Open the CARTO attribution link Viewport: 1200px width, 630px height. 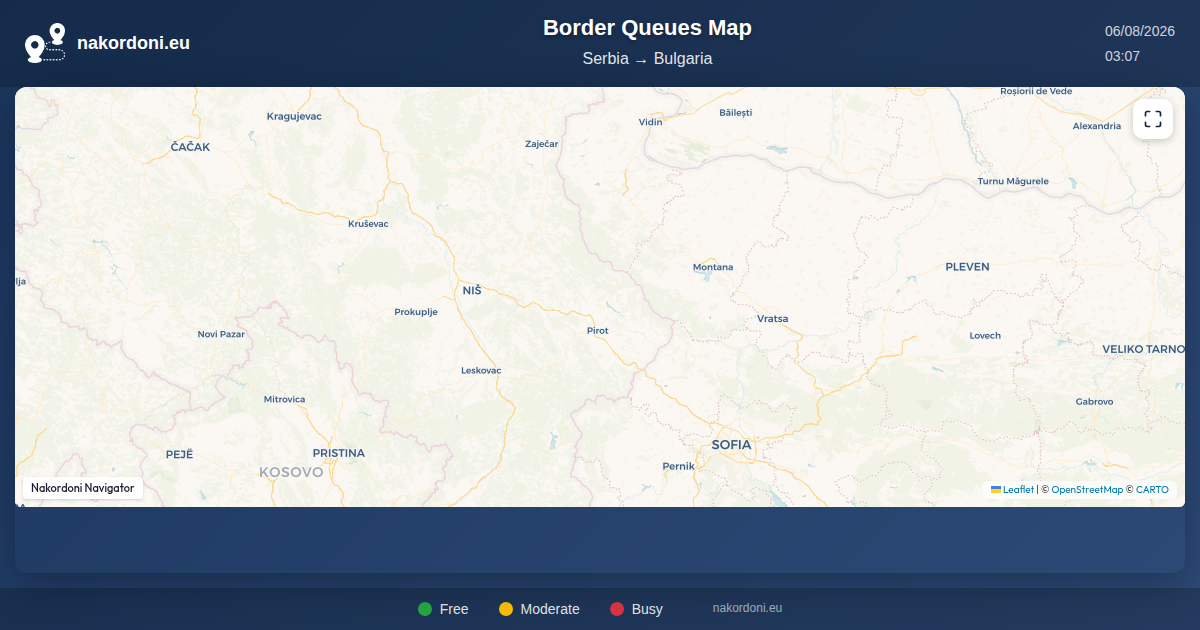[1152, 490]
